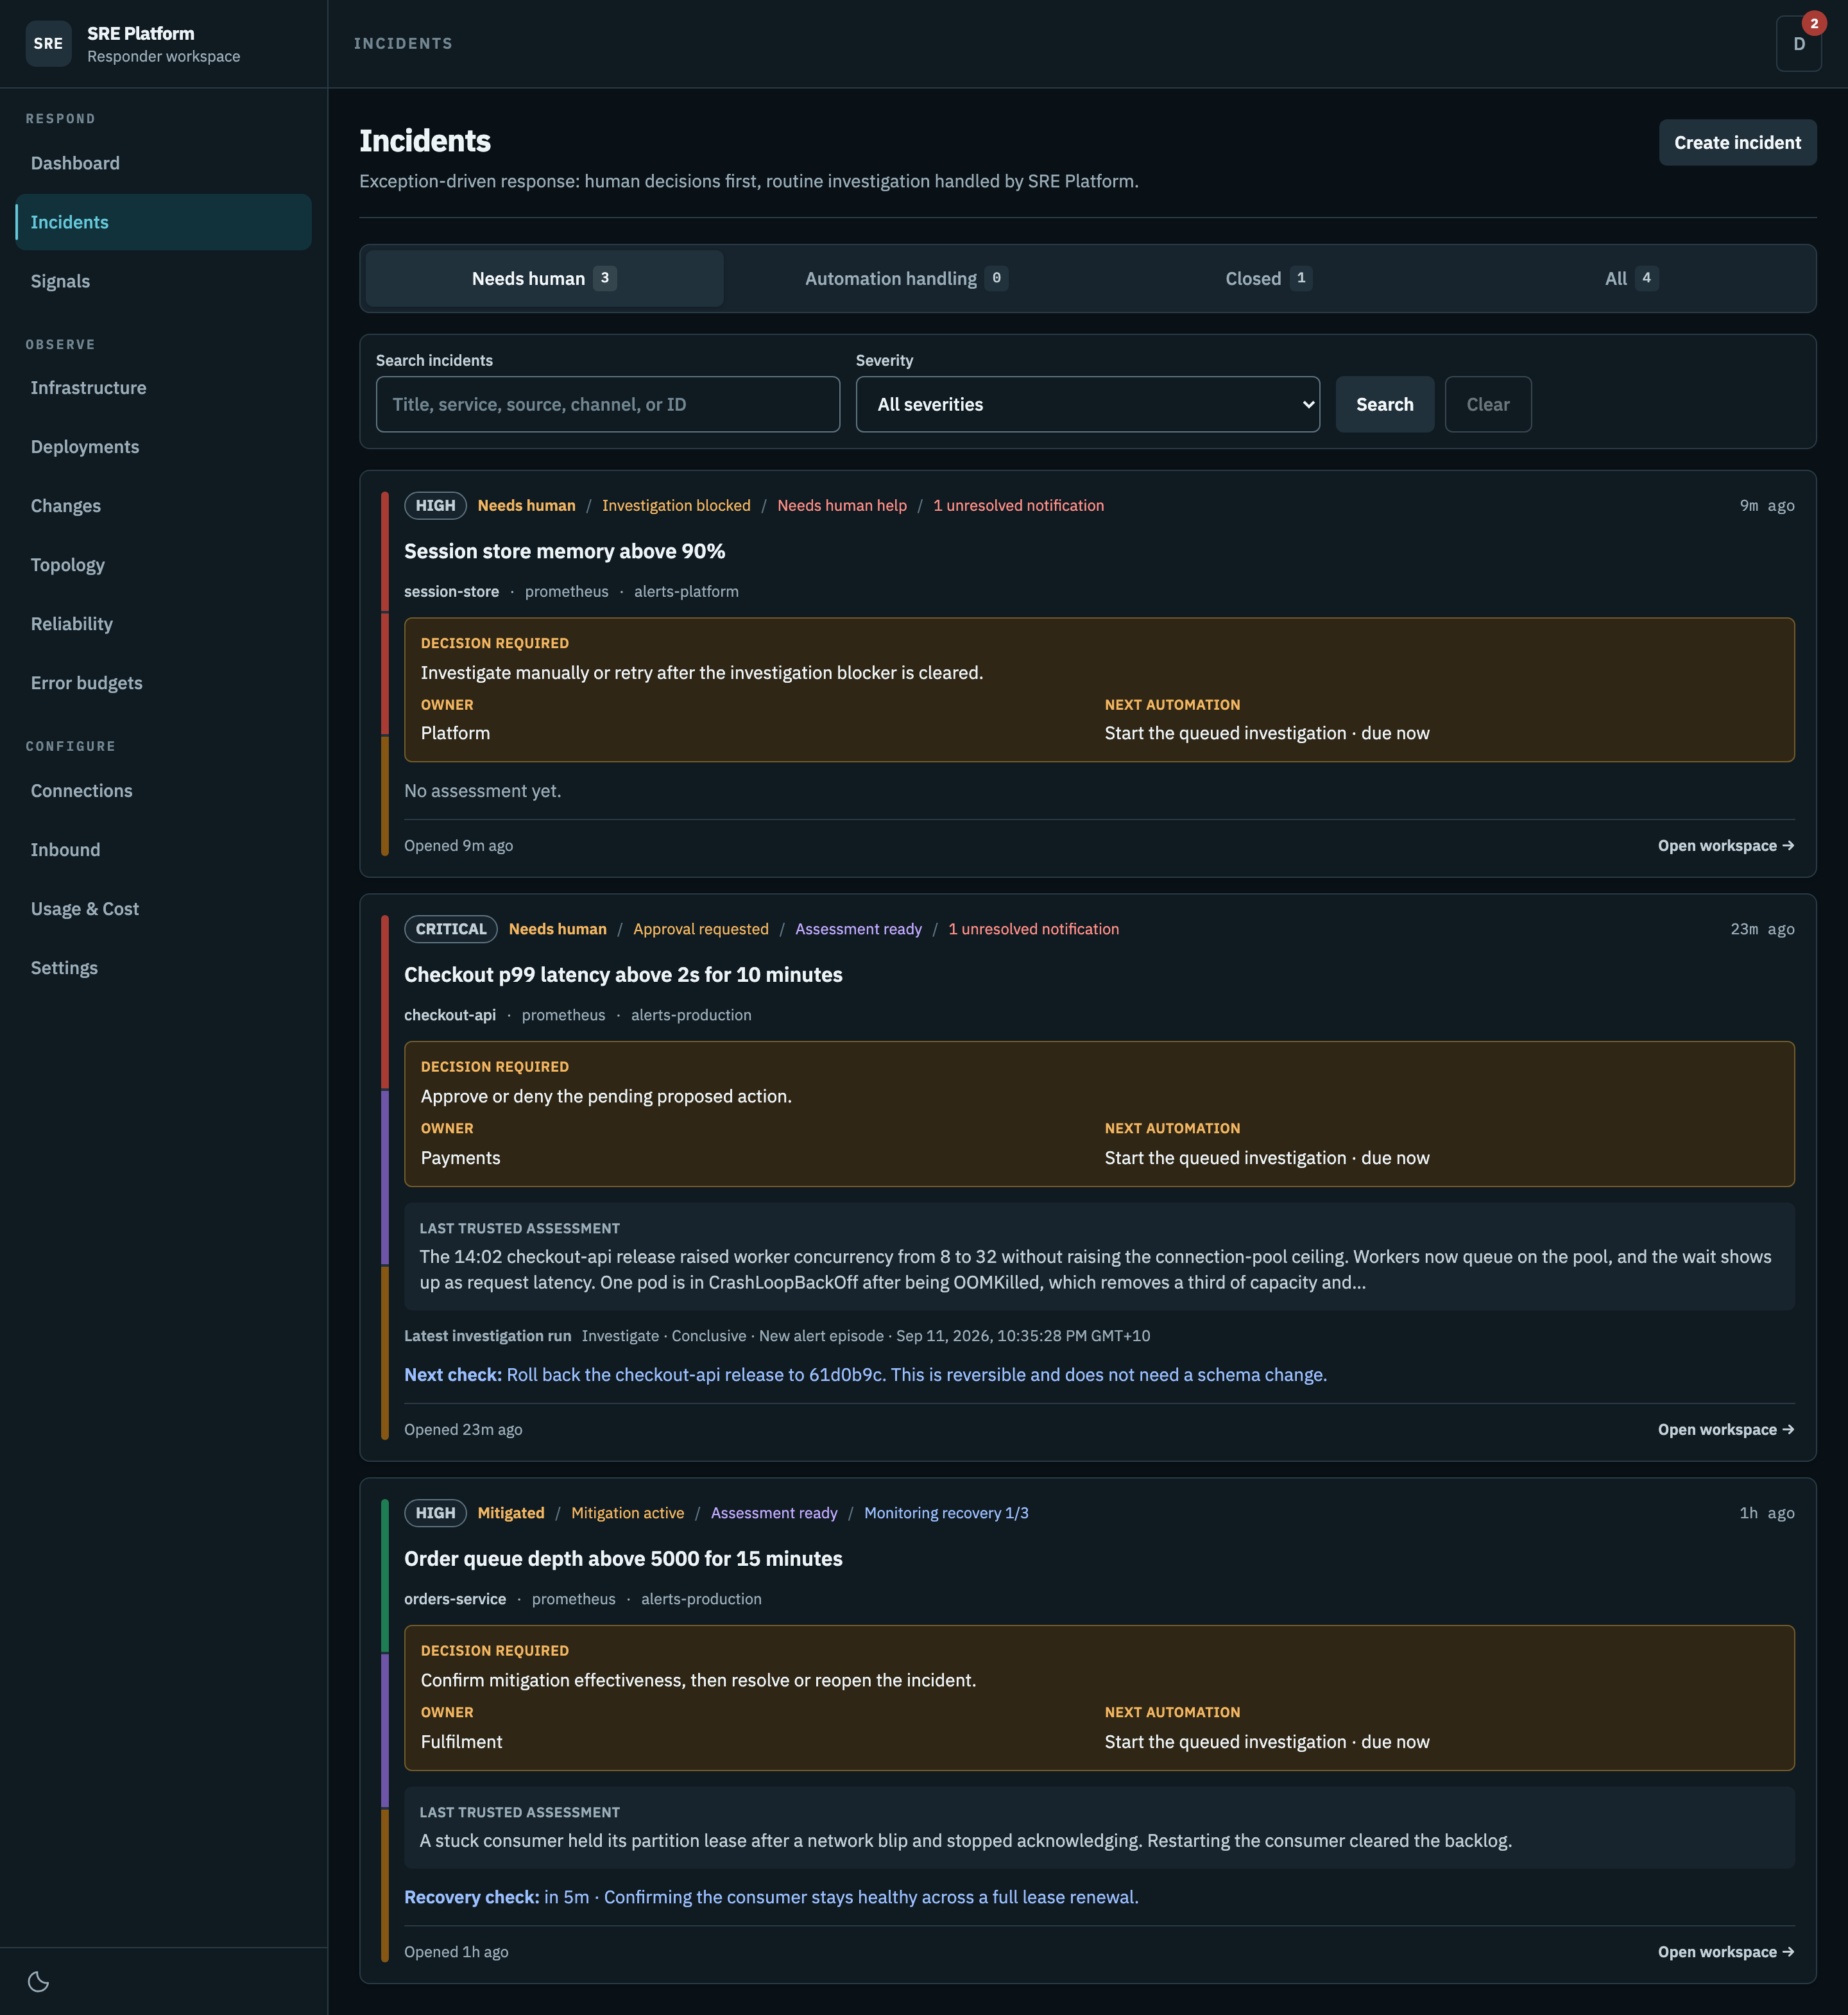The height and width of the screenshot is (2015, 1848).
Task: Click the Latest investigation run line
Action: [777, 1336]
